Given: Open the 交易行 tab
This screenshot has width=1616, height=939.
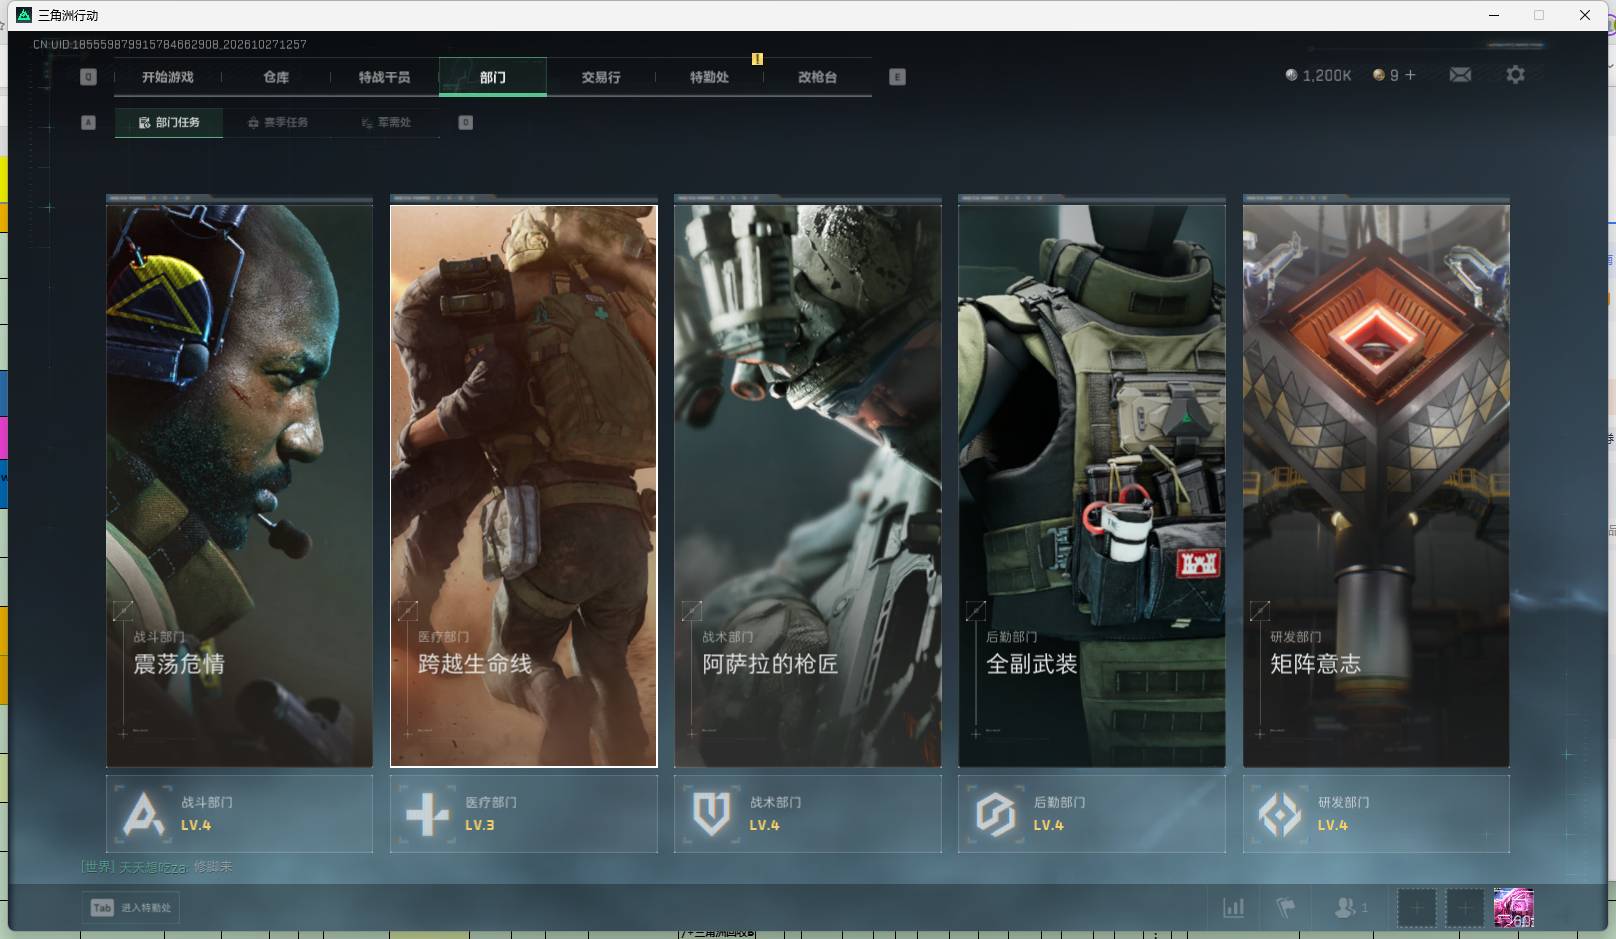Looking at the screenshot, I should tap(601, 77).
